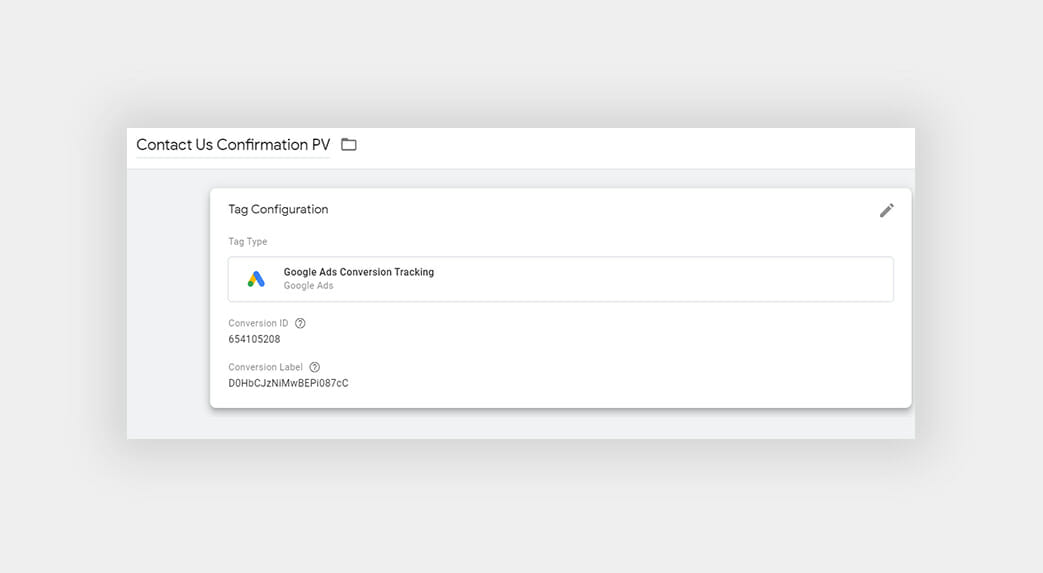Click the Google Ads subtitle under tag type
This screenshot has height=573, width=1043.
tap(308, 286)
